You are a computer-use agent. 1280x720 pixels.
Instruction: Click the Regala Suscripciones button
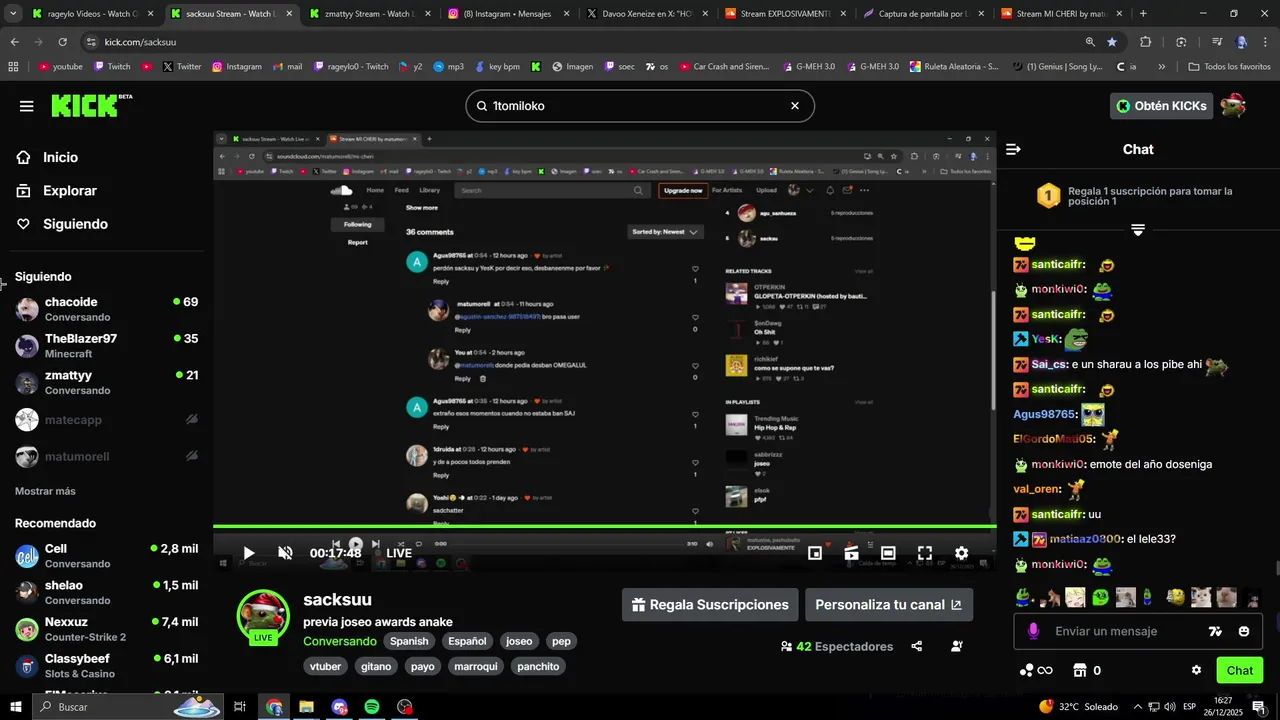point(710,605)
